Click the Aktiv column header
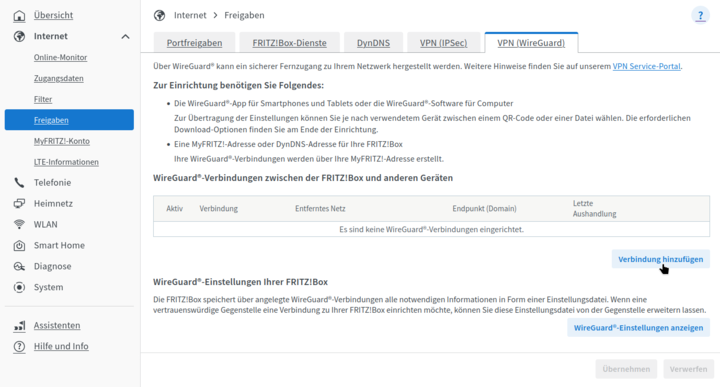Image resolution: width=720 pixels, height=387 pixels. point(174,208)
